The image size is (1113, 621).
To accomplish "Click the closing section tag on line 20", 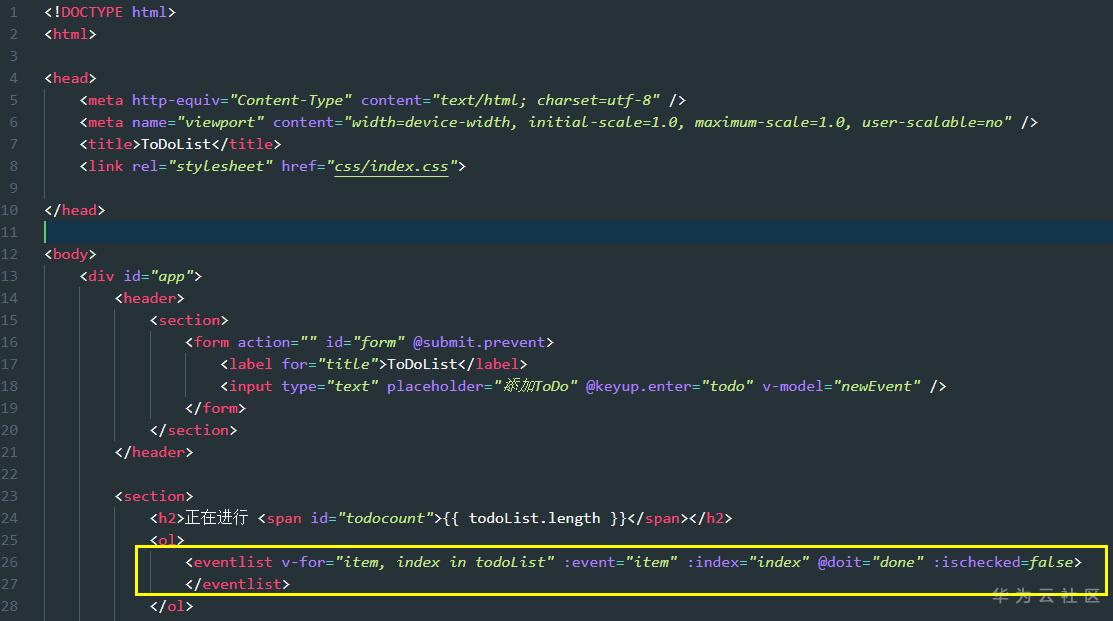I will (193, 430).
